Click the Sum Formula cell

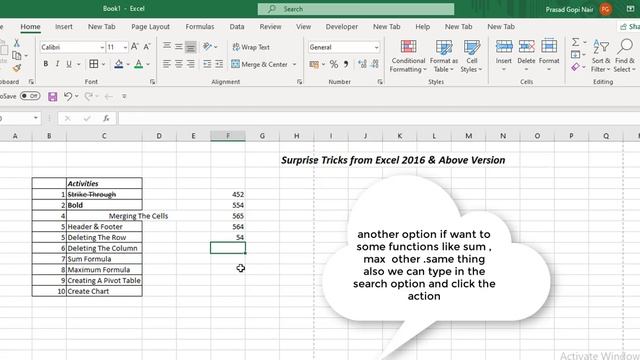pyautogui.click(x=104, y=259)
